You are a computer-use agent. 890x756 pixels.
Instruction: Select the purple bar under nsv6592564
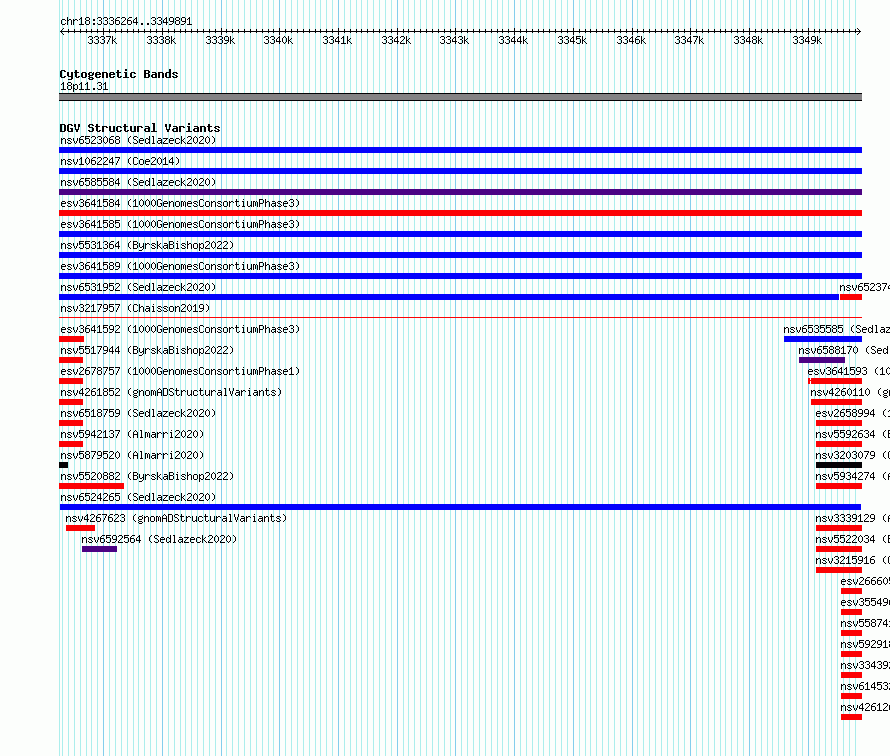pos(99,549)
